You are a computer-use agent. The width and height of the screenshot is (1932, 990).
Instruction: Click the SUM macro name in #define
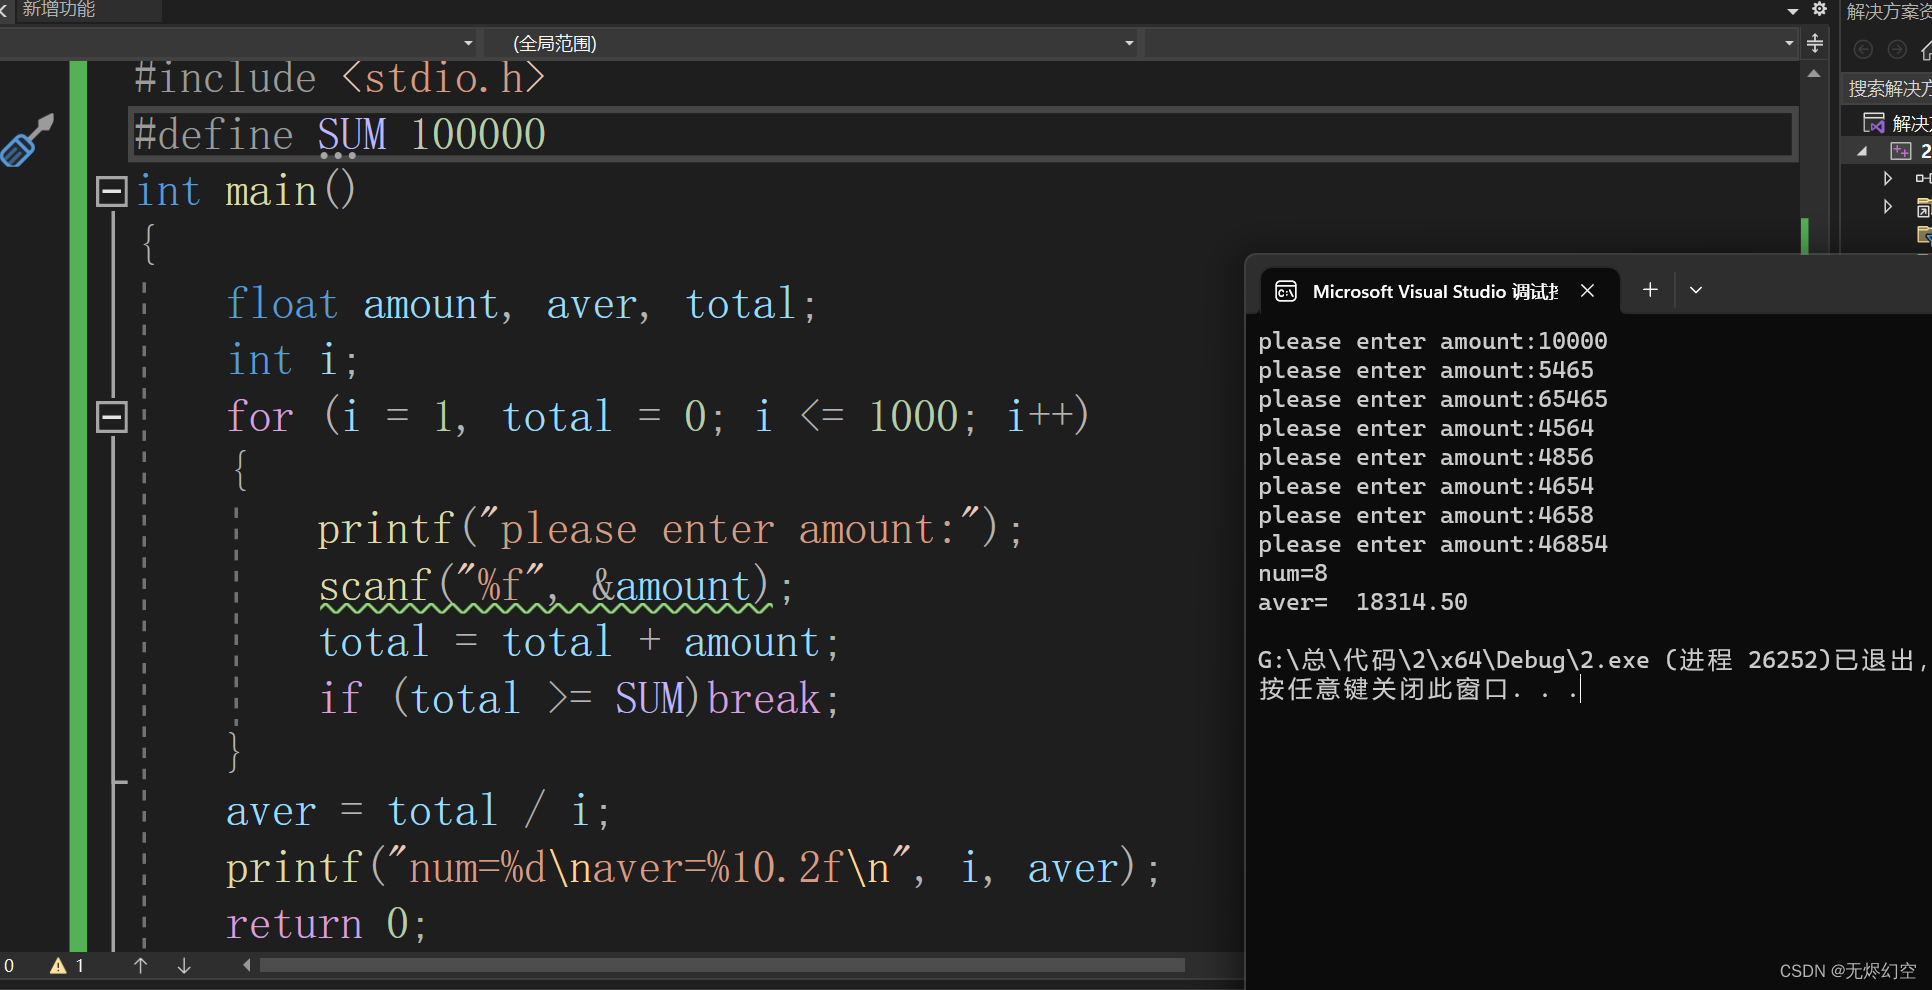click(352, 134)
